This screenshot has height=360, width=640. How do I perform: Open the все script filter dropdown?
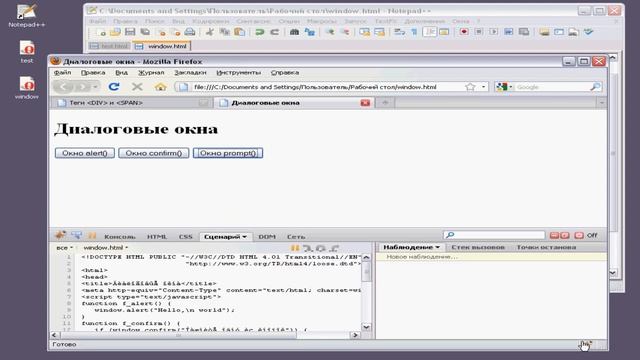pyautogui.click(x=64, y=248)
